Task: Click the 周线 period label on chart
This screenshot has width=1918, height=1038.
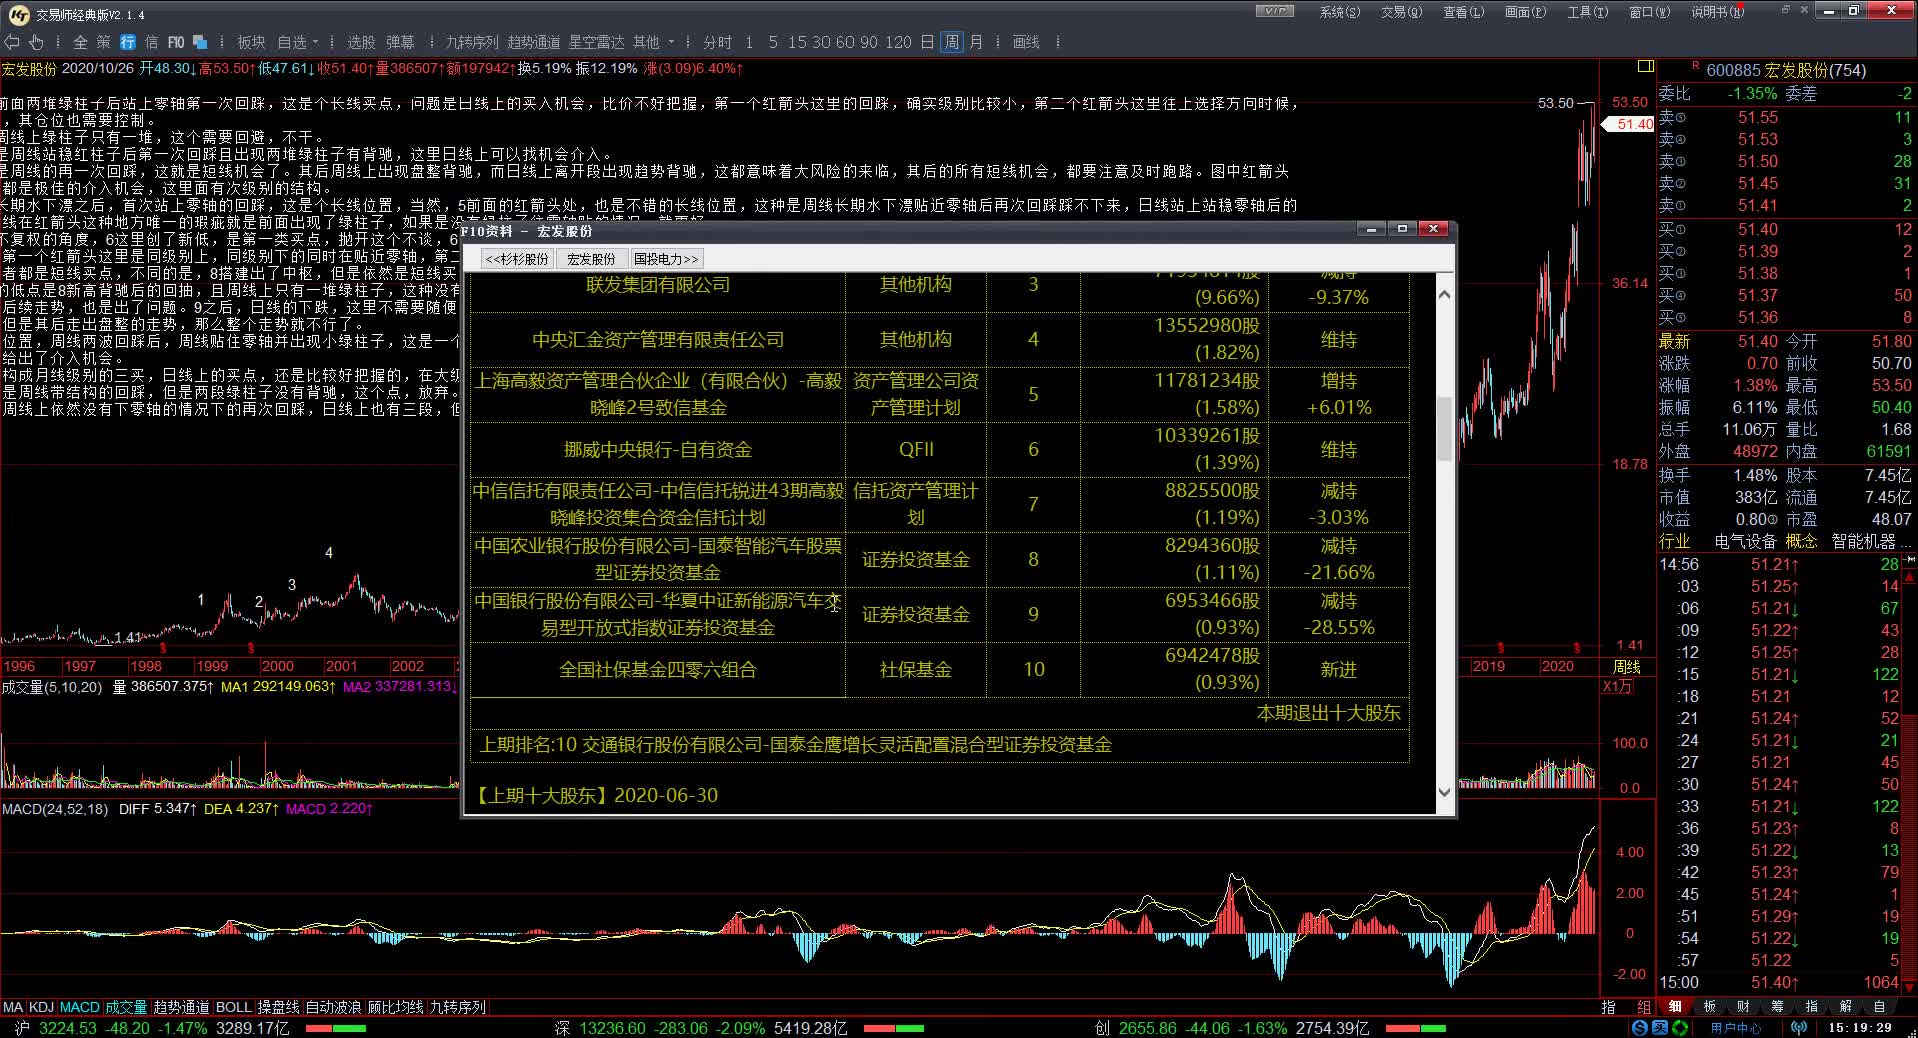Action: [1626, 667]
